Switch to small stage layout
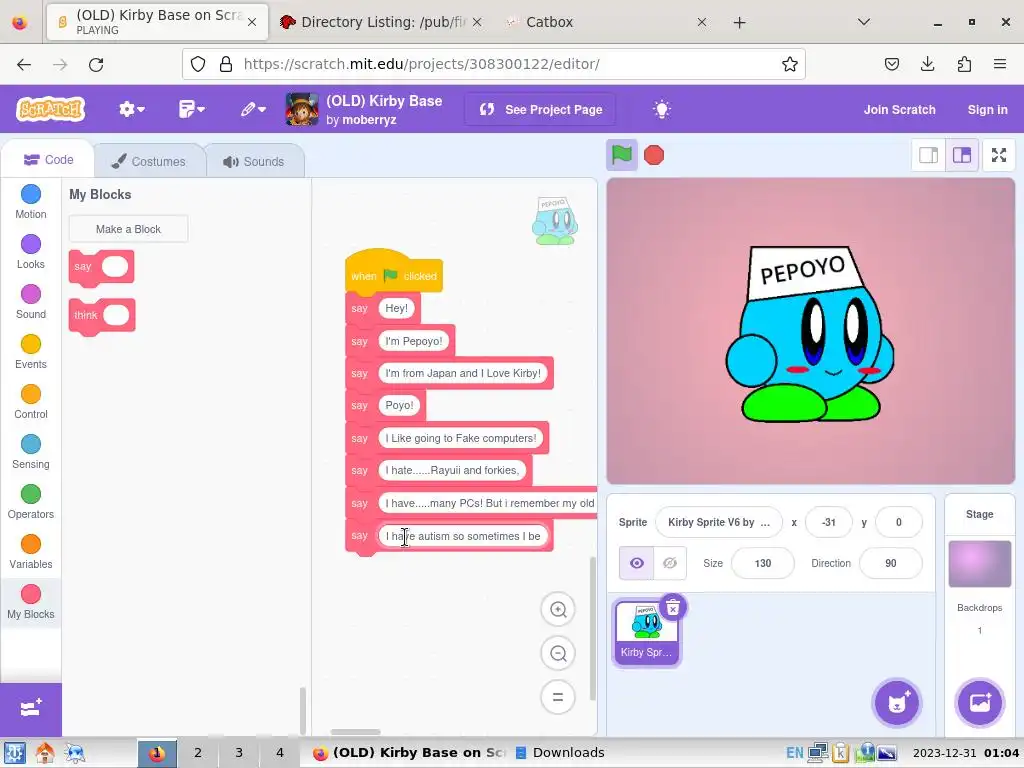This screenshot has width=1024, height=768. click(x=928, y=155)
